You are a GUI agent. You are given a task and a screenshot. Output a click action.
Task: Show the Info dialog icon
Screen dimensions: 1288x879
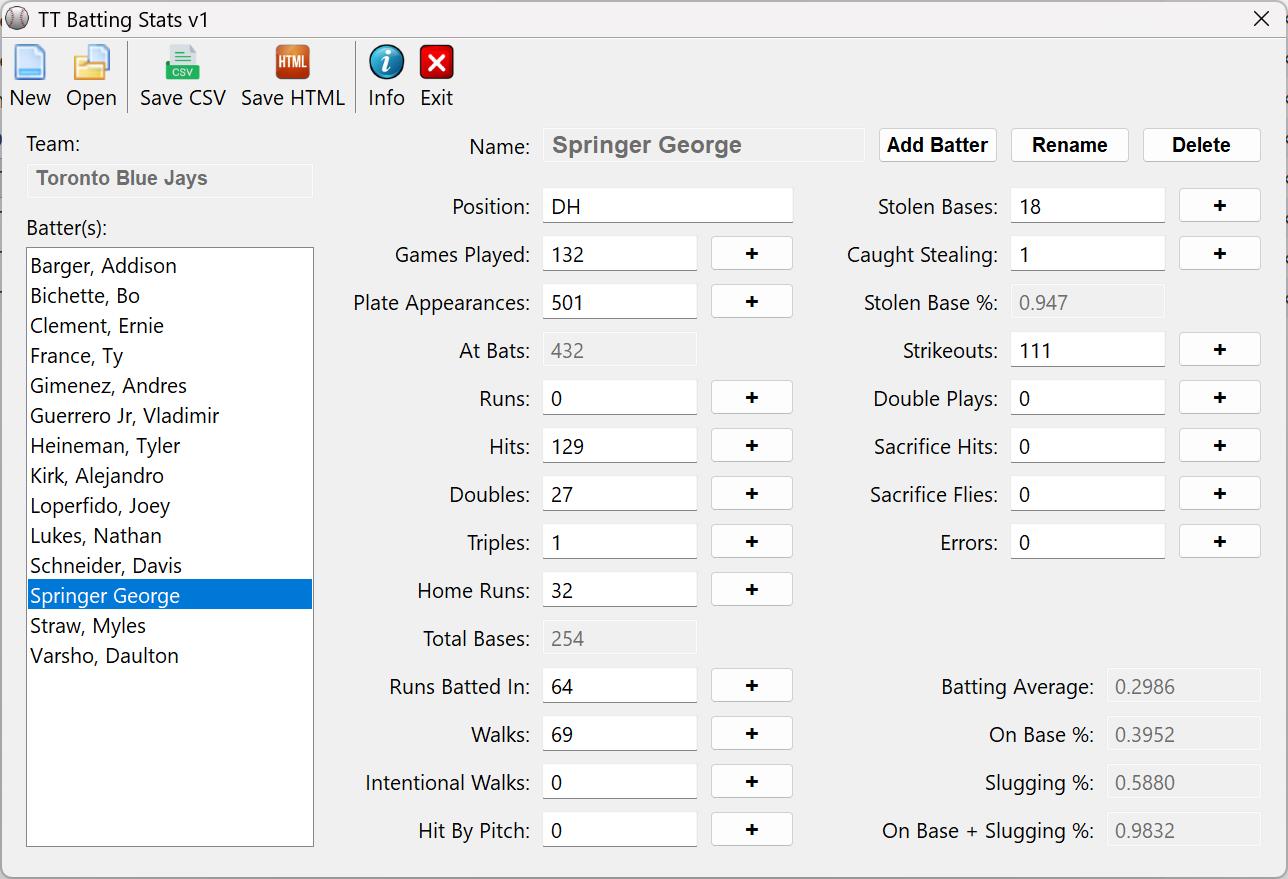coord(386,64)
